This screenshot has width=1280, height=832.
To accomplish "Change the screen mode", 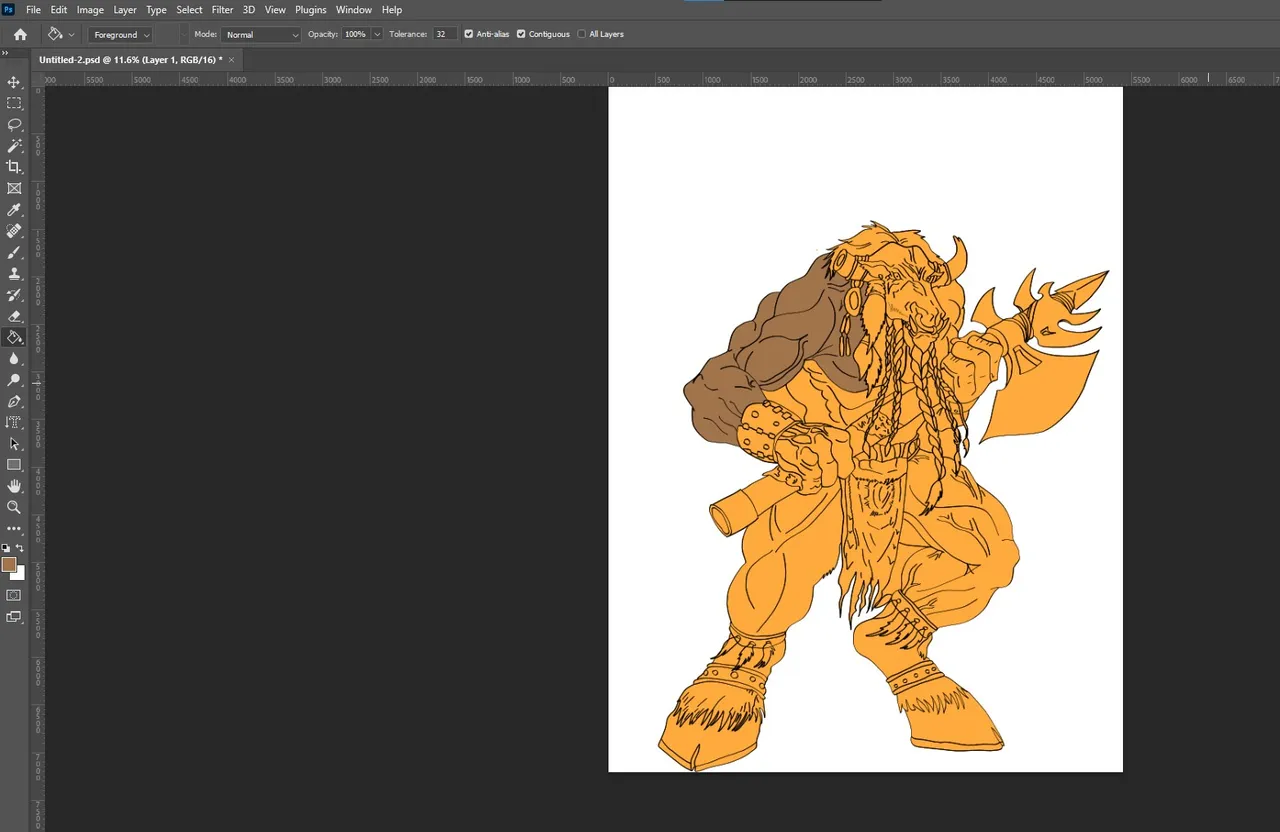I will coord(14,617).
